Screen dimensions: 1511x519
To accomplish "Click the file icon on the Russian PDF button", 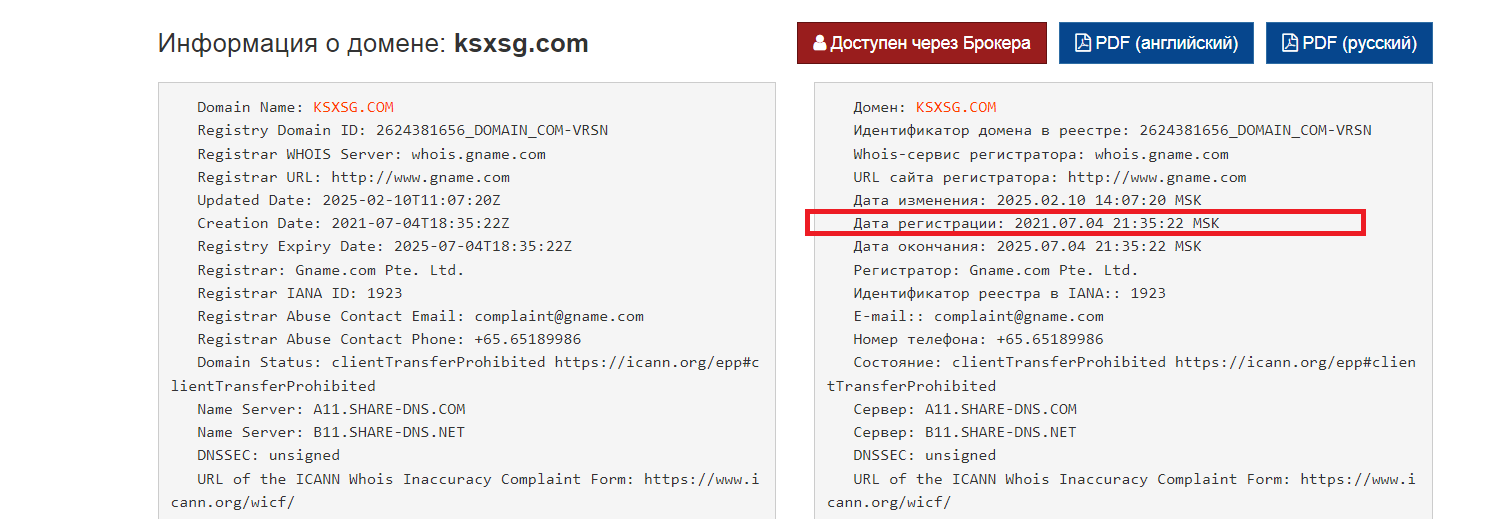I will point(1289,44).
